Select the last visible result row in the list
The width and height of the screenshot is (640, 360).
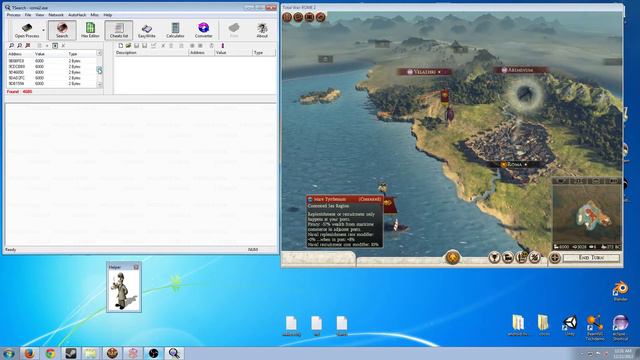51,83
